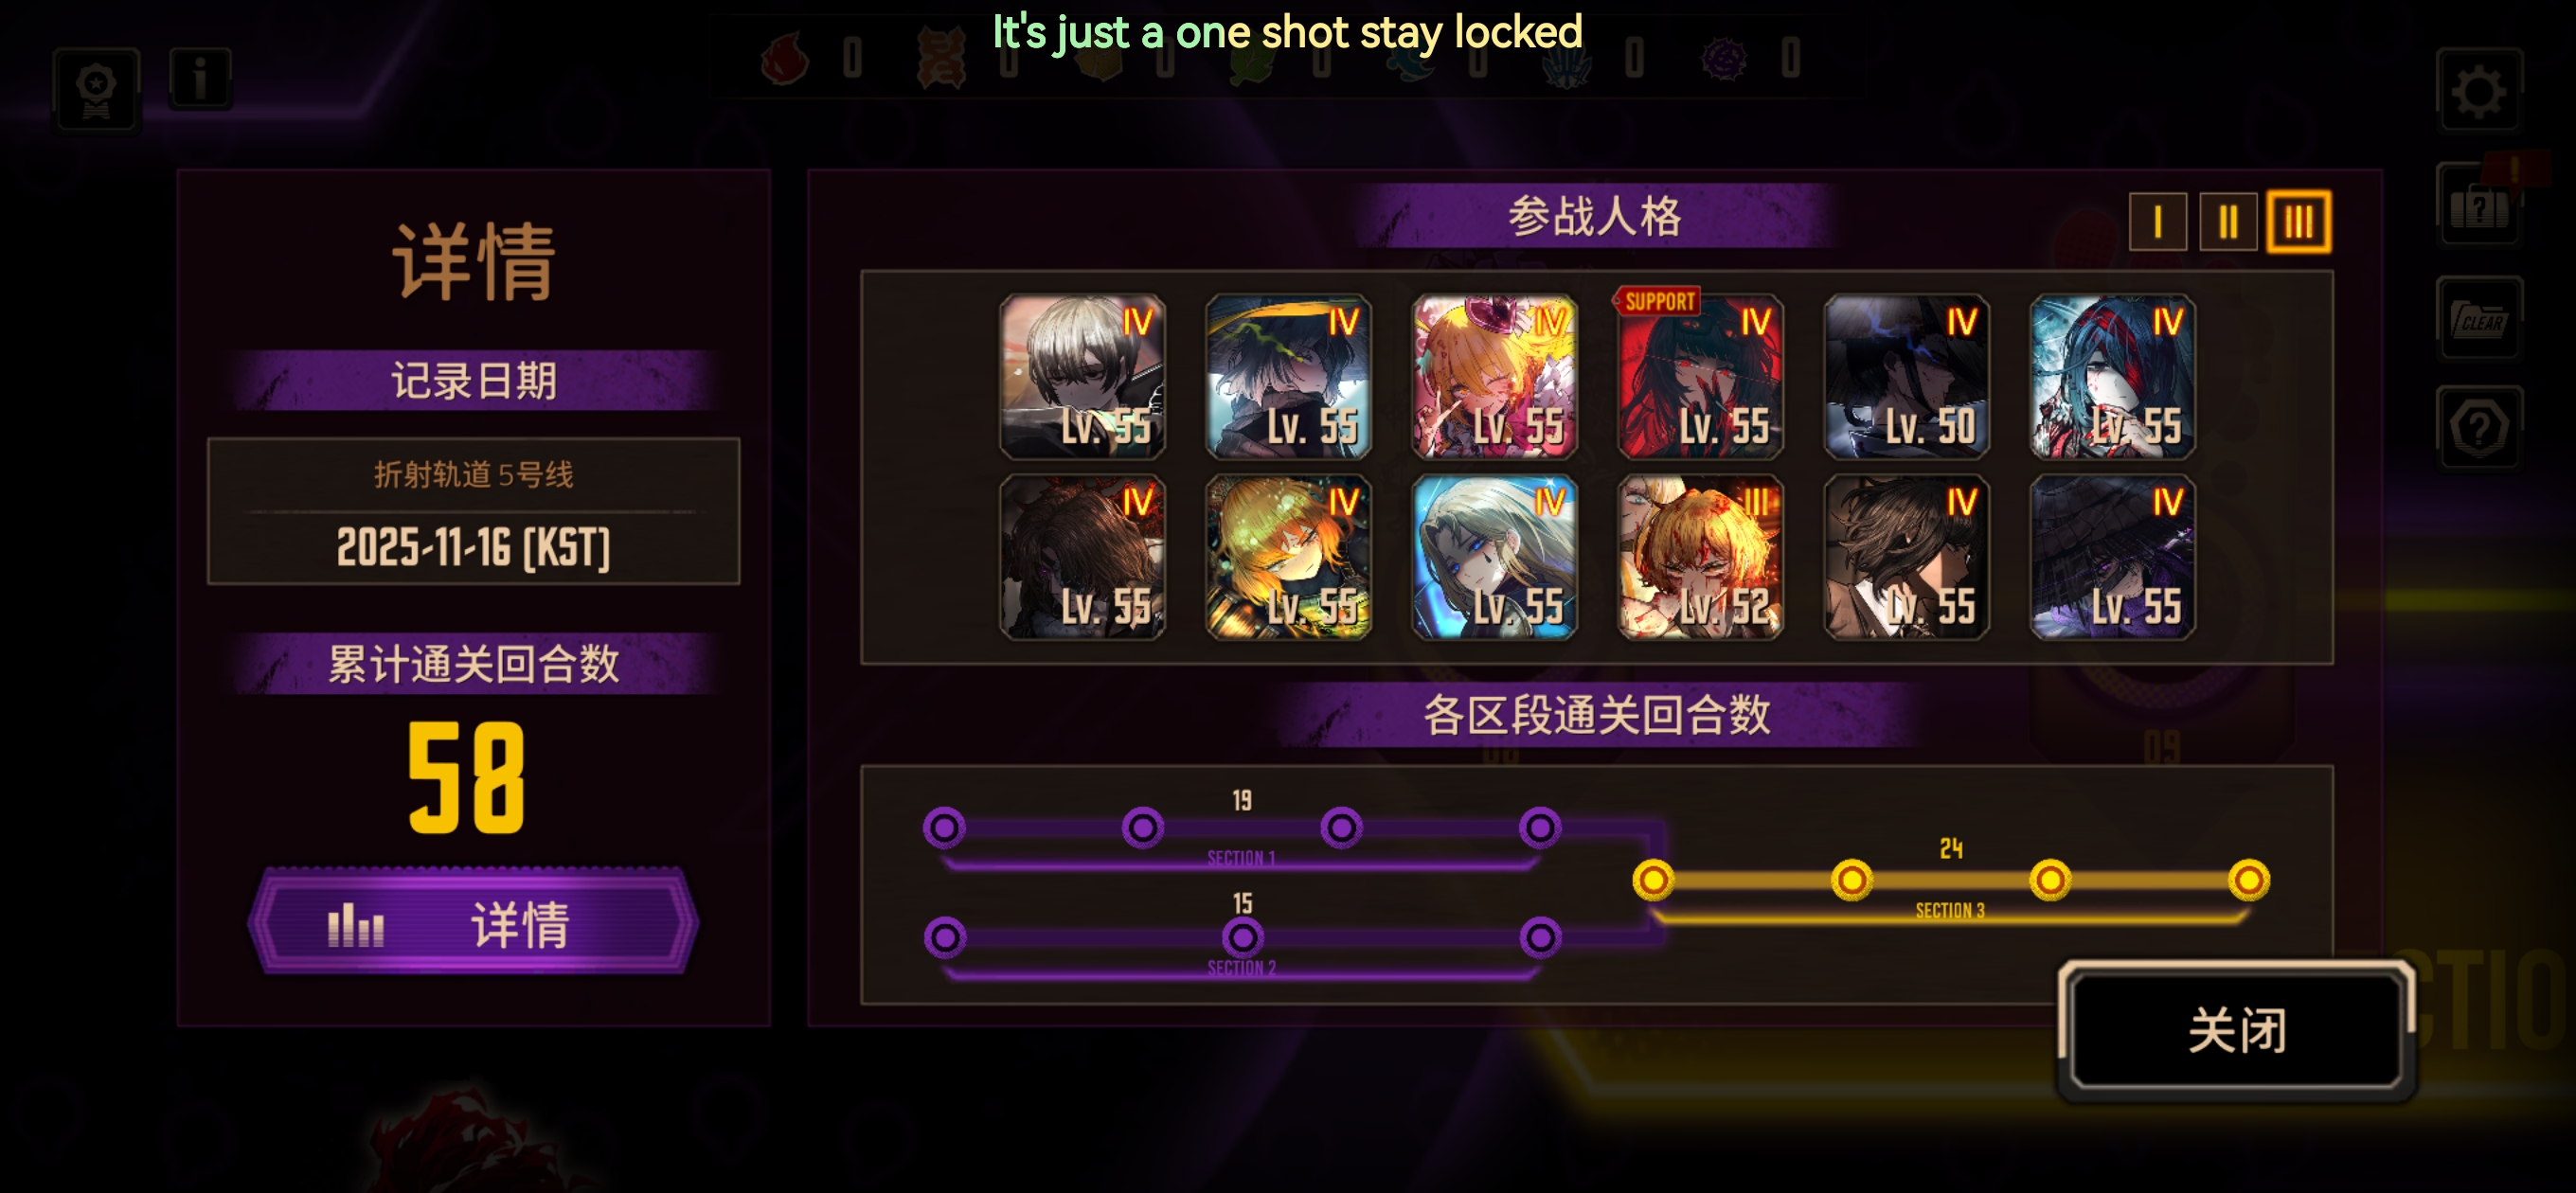Click the red flame resource icon
The image size is (2576, 1193).
tap(785, 58)
